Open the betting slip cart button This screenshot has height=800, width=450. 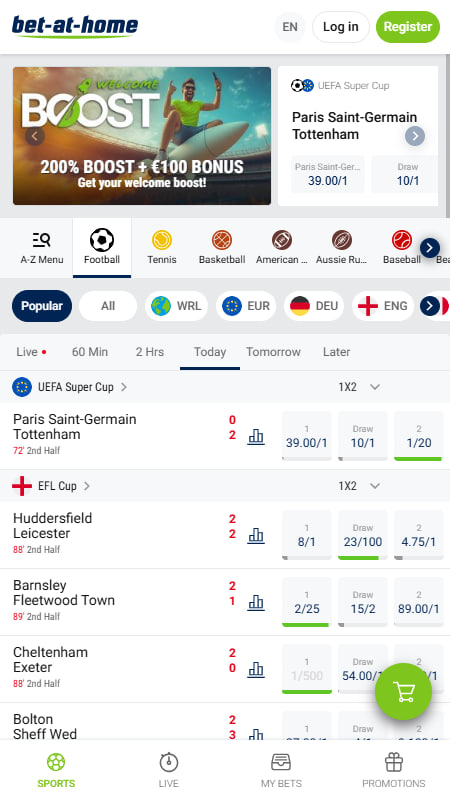point(403,691)
